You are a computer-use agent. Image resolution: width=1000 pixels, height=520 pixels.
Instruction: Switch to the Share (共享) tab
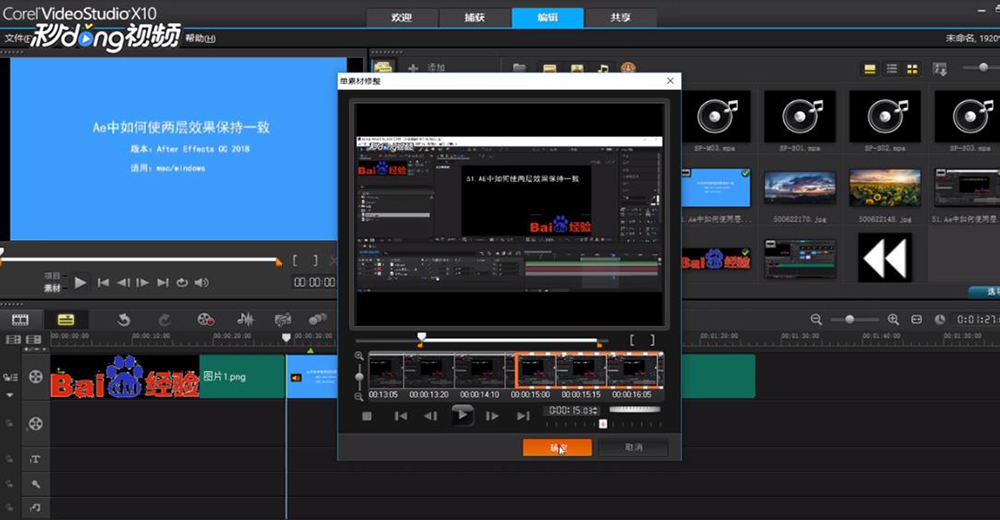(620, 17)
